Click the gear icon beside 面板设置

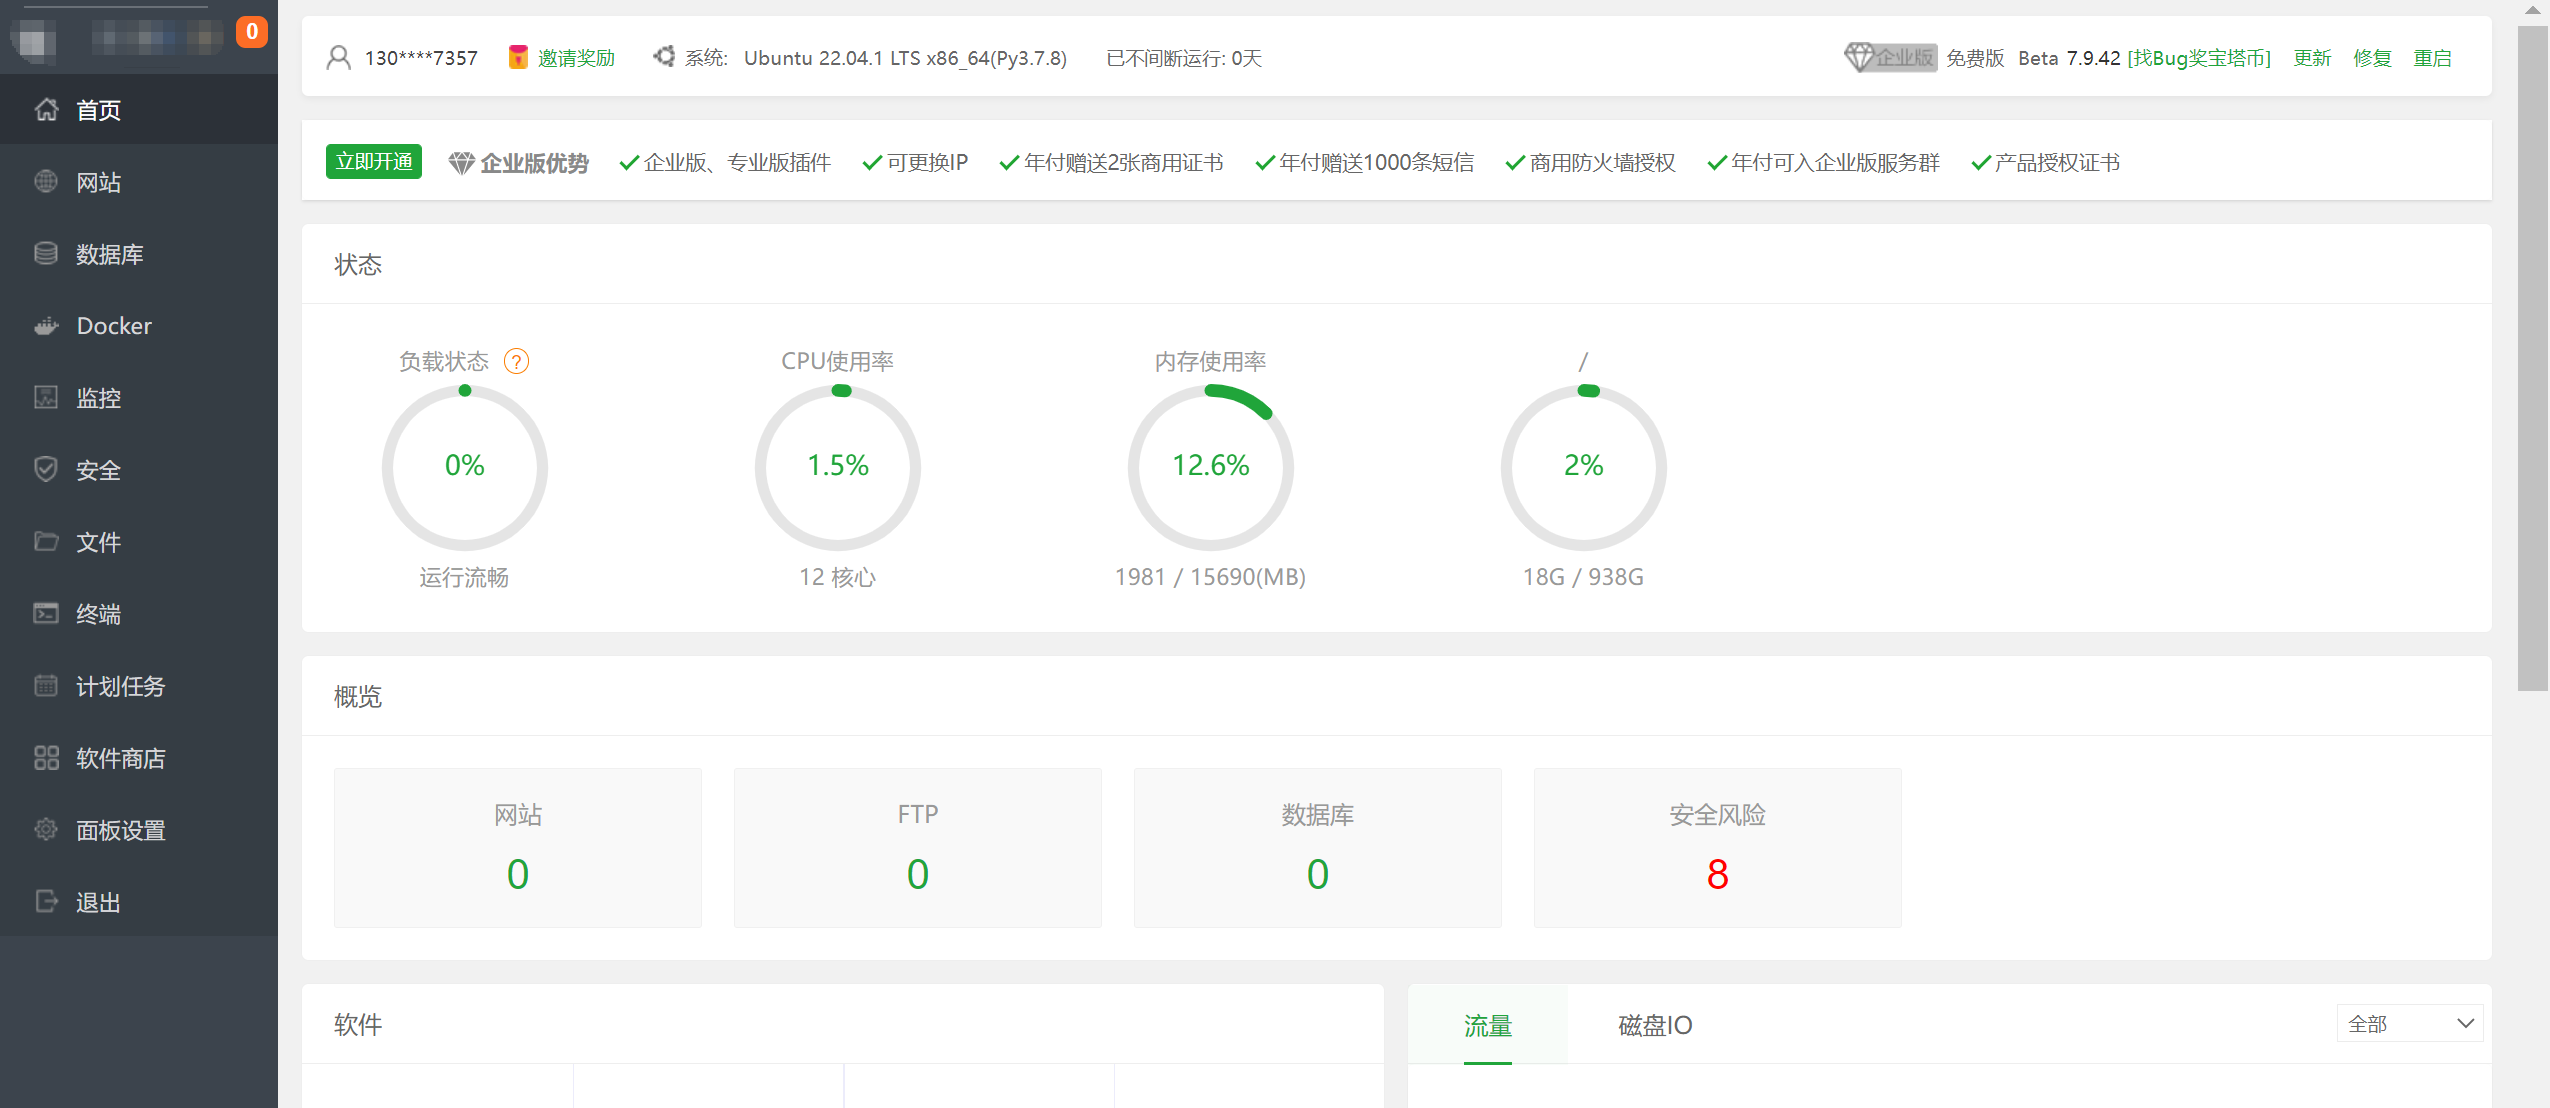tap(46, 829)
